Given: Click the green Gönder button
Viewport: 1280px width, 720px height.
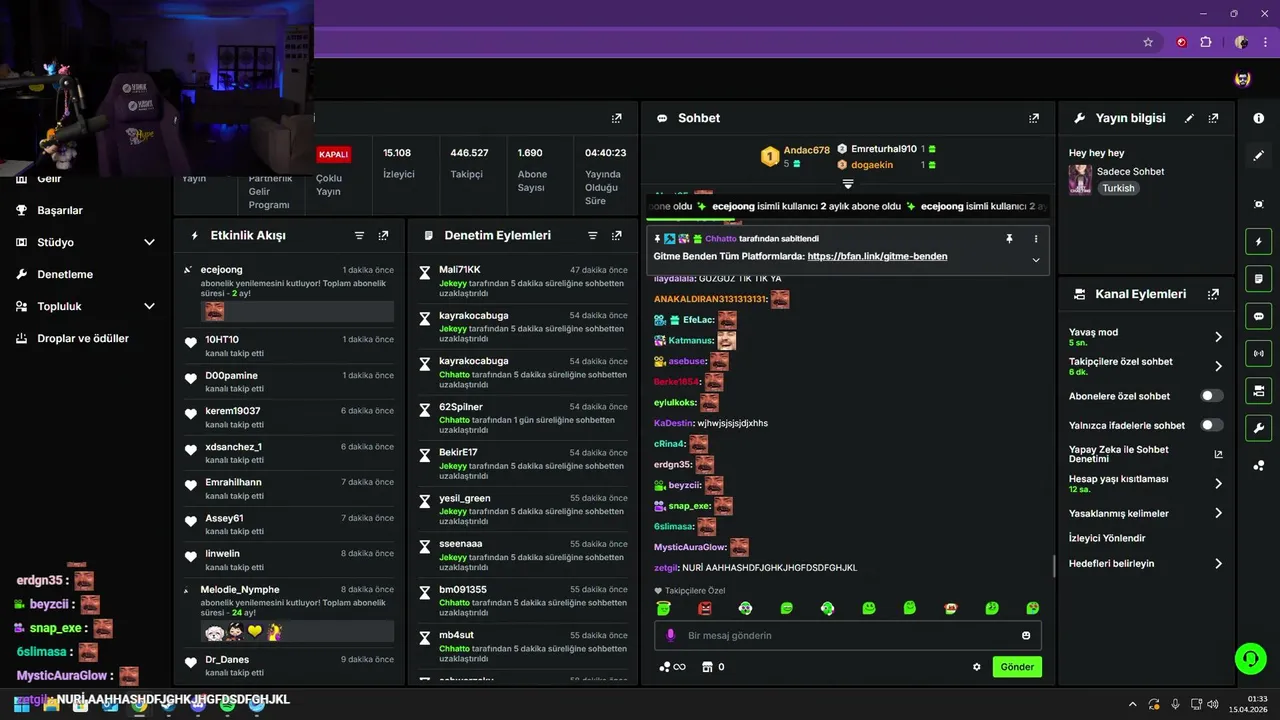Looking at the screenshot, I should tap(1017, 667).
